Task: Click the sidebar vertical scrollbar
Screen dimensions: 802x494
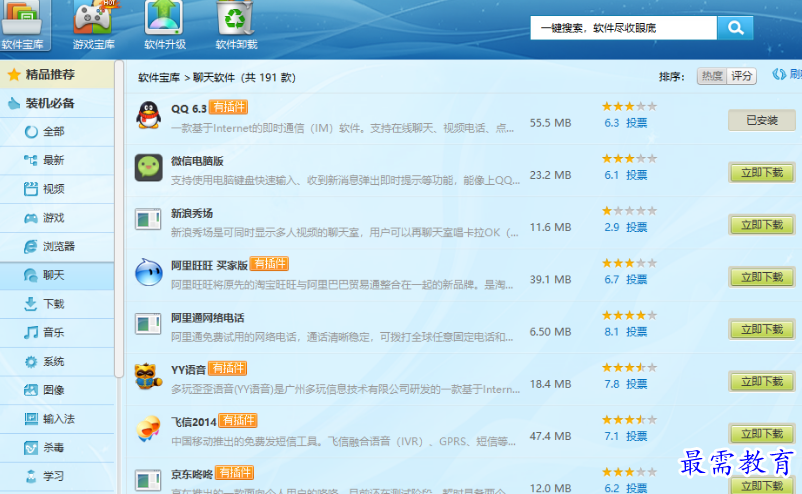Action: 119,220
